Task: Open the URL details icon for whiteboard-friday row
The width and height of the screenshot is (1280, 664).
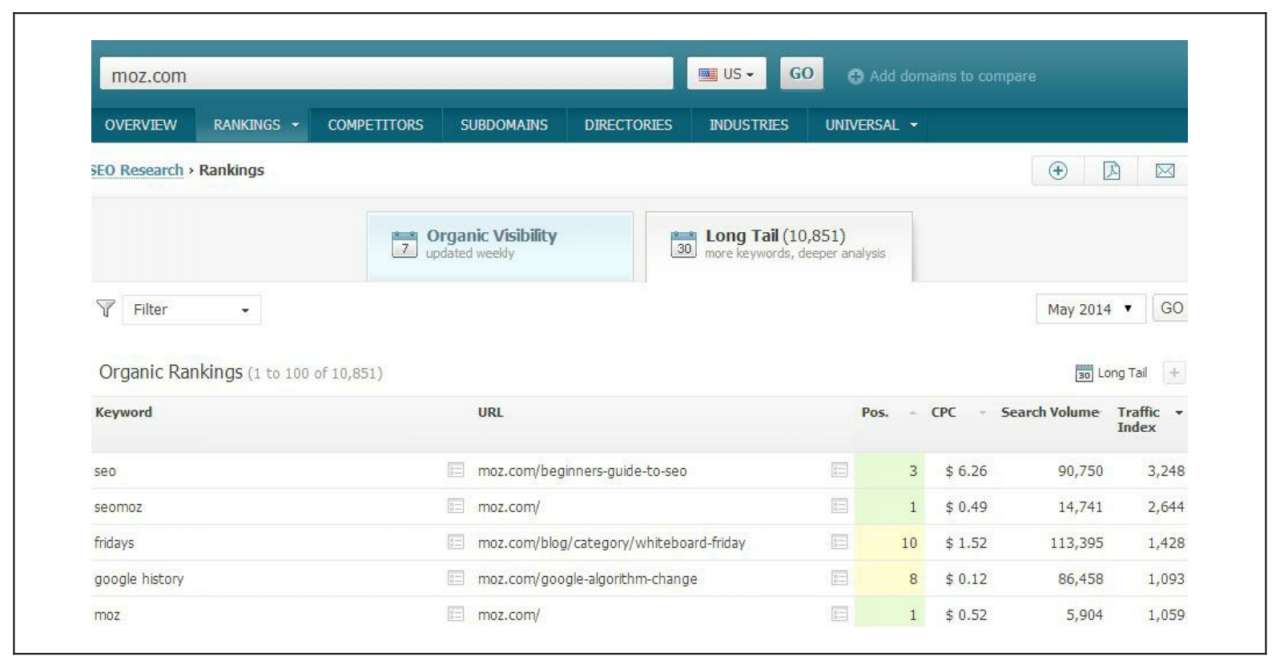Action: [840, 543]
